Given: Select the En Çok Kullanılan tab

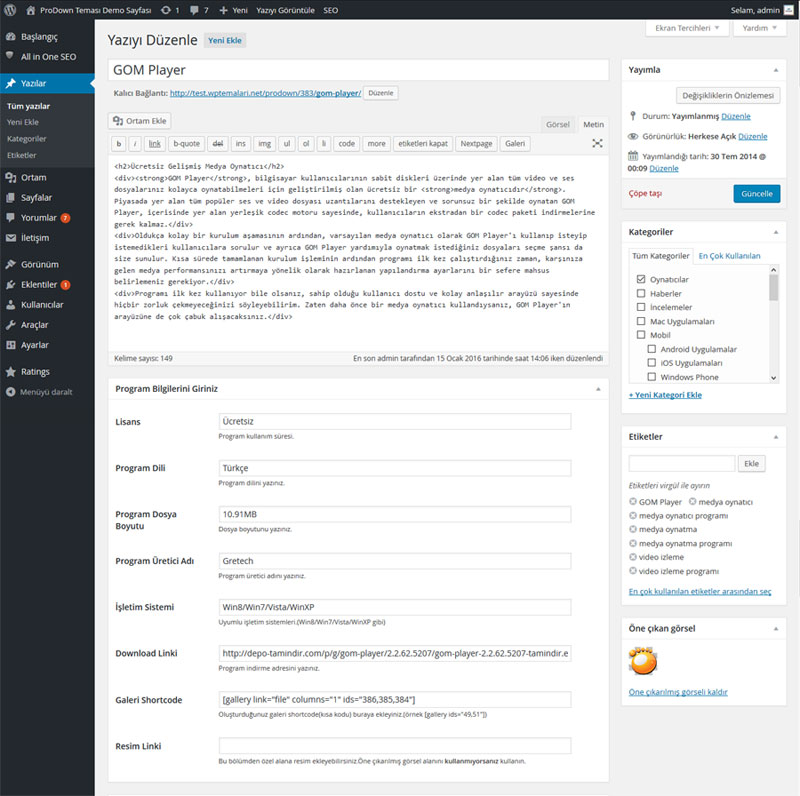Looking at the screenshot, I should [729, 256].
